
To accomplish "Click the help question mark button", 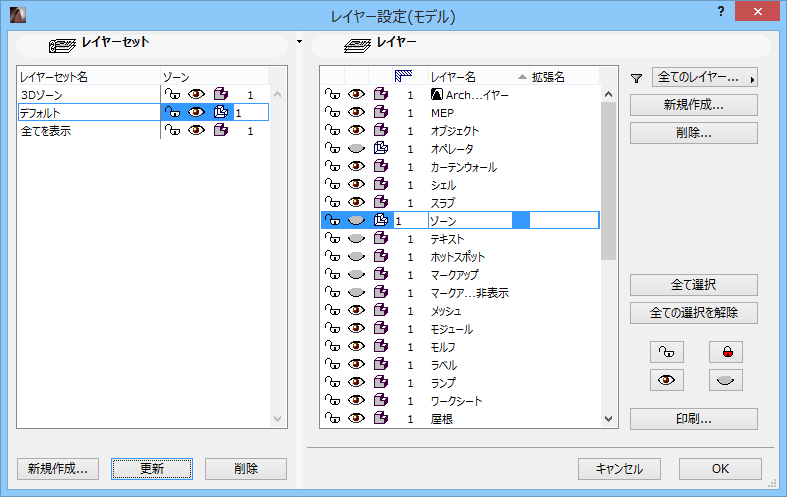I will [721, 12].
